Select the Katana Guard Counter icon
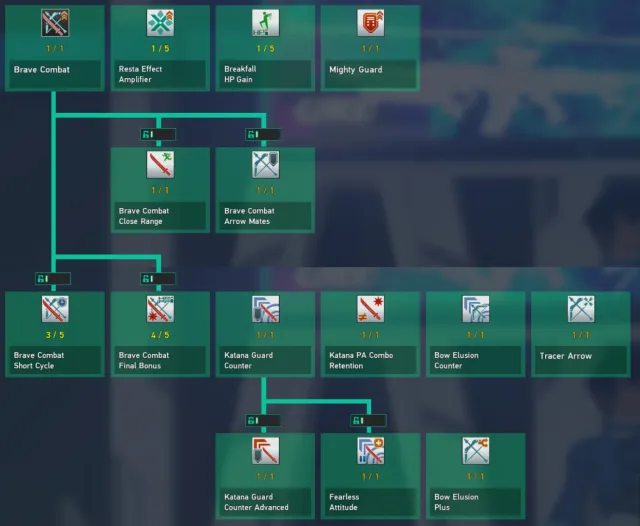640x526 pixels. pos(265,309)
